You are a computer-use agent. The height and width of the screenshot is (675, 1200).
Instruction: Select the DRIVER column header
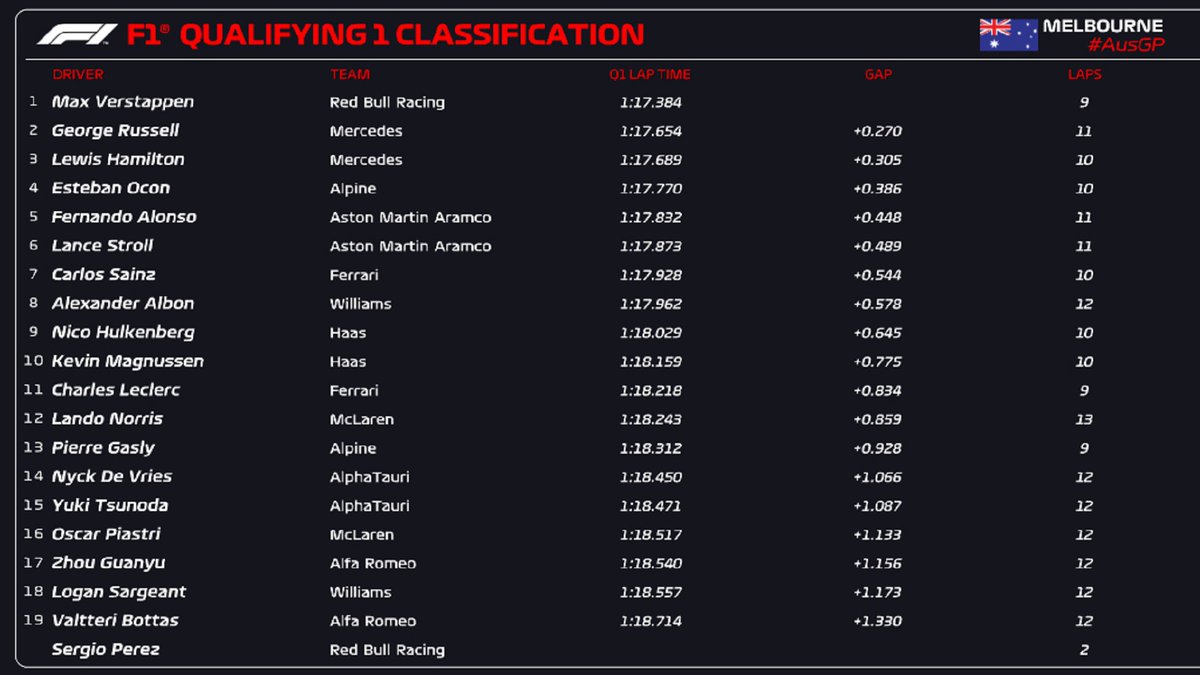pyautogui.click(x=78, y=74)
